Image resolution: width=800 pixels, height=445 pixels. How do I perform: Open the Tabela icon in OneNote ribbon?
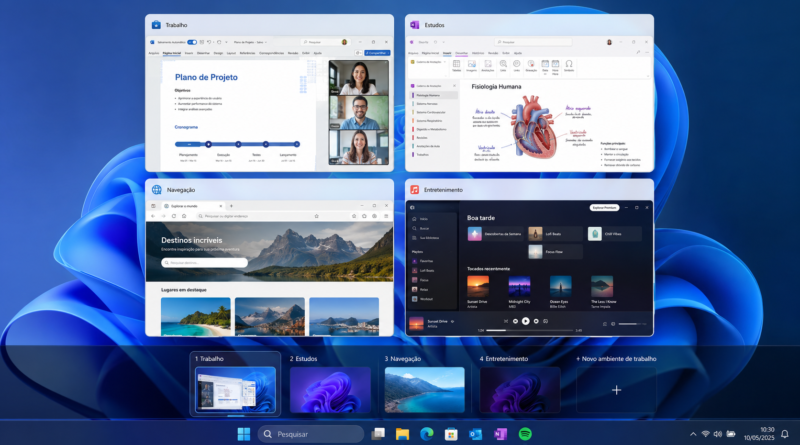coord(456,66)
